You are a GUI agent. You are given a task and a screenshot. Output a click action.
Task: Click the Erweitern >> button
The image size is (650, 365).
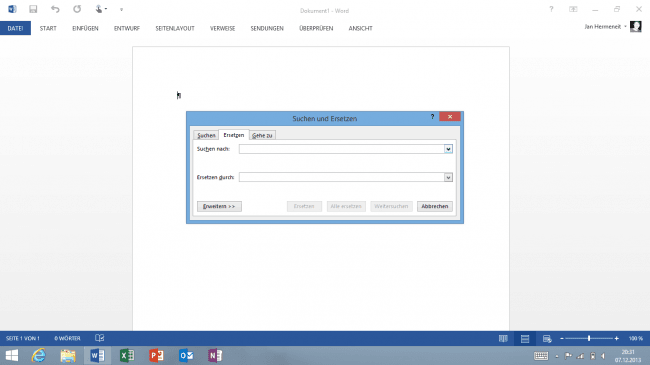(x=219, y=206)
